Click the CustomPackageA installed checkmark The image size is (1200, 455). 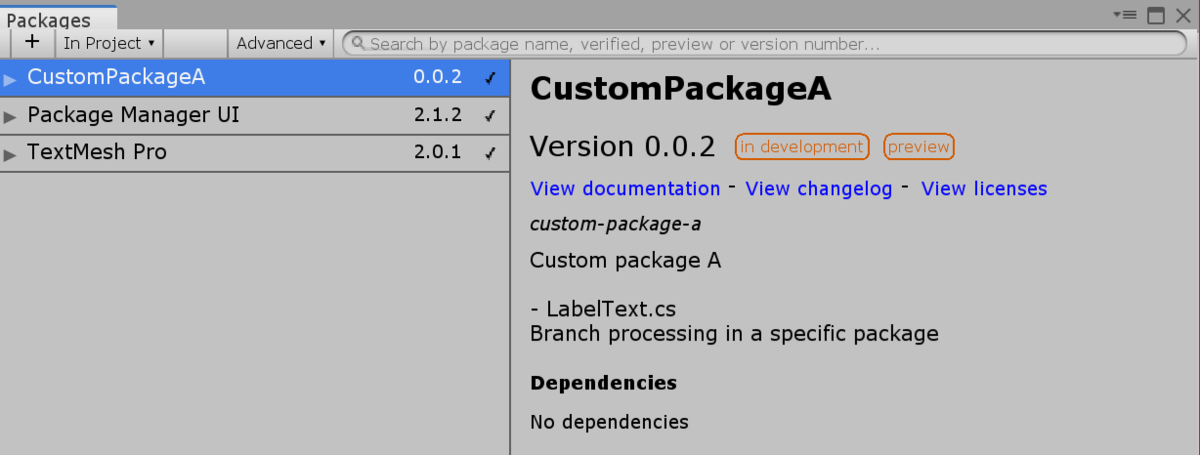click(489, 77)
